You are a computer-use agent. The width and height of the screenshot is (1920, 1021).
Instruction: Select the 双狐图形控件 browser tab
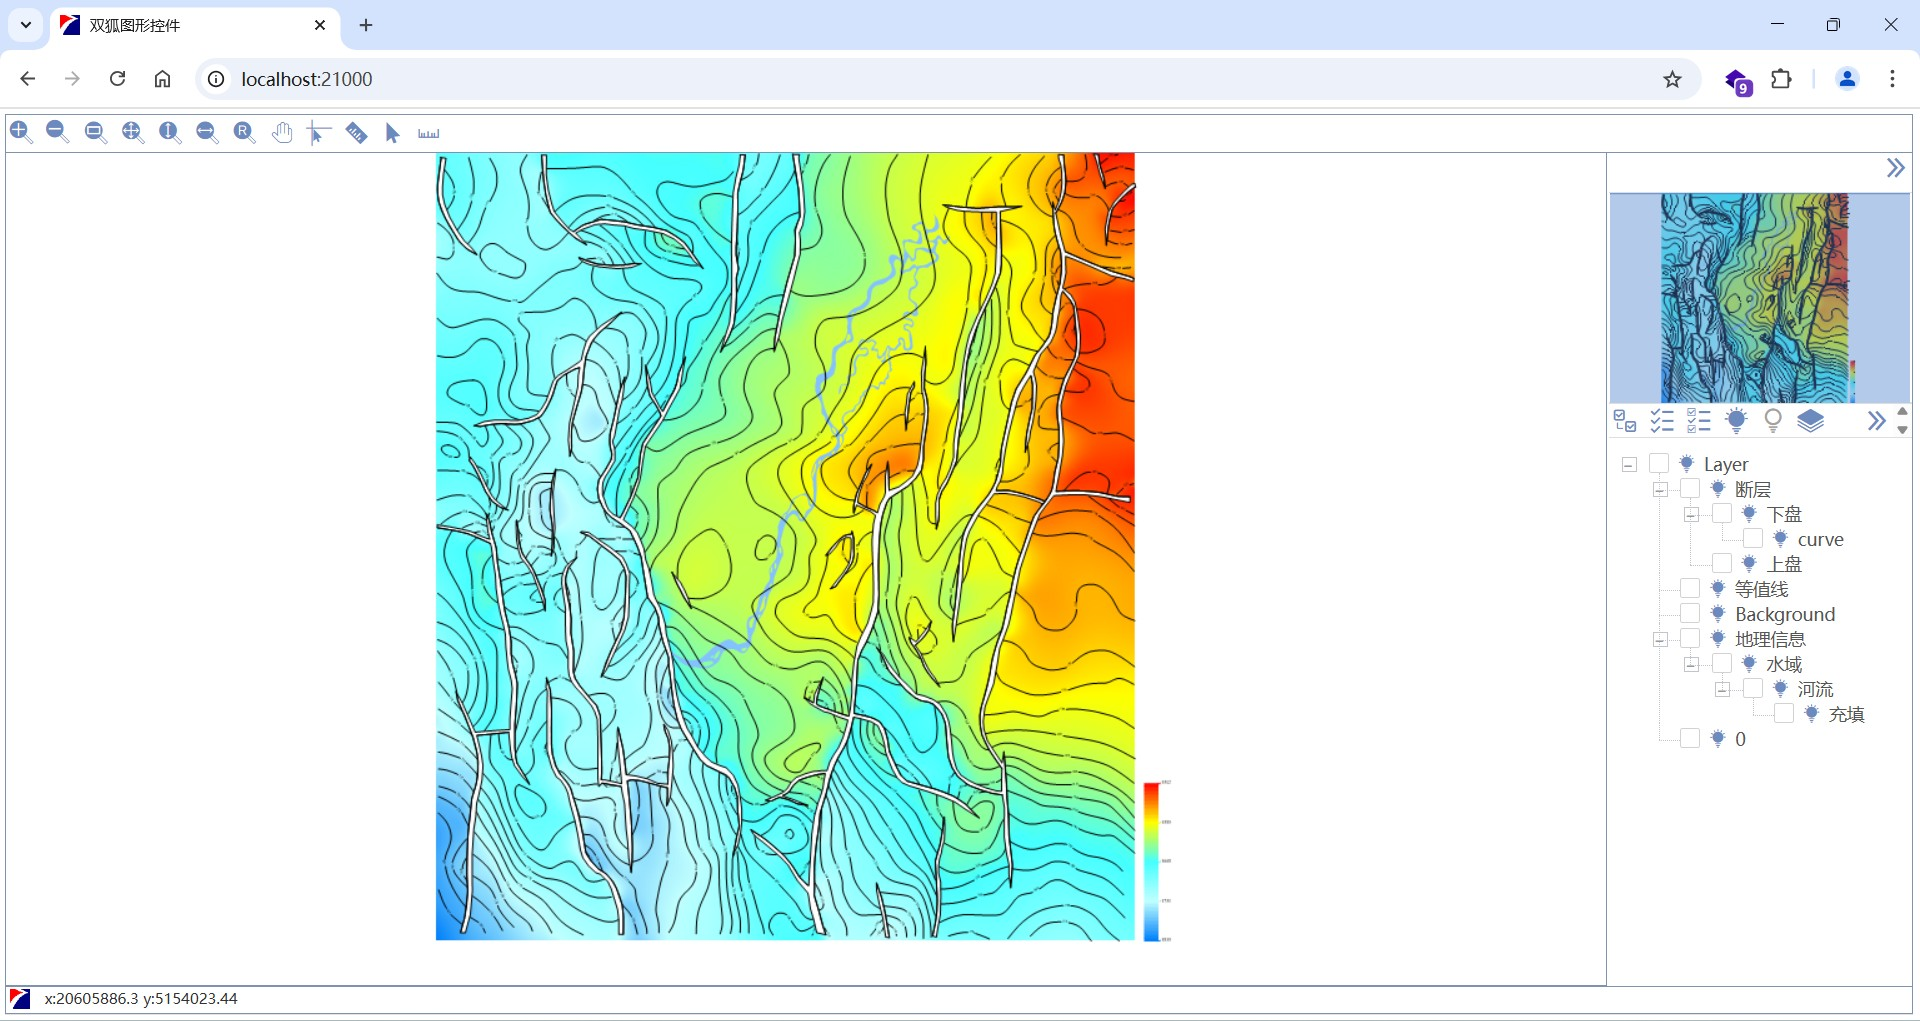190,25
